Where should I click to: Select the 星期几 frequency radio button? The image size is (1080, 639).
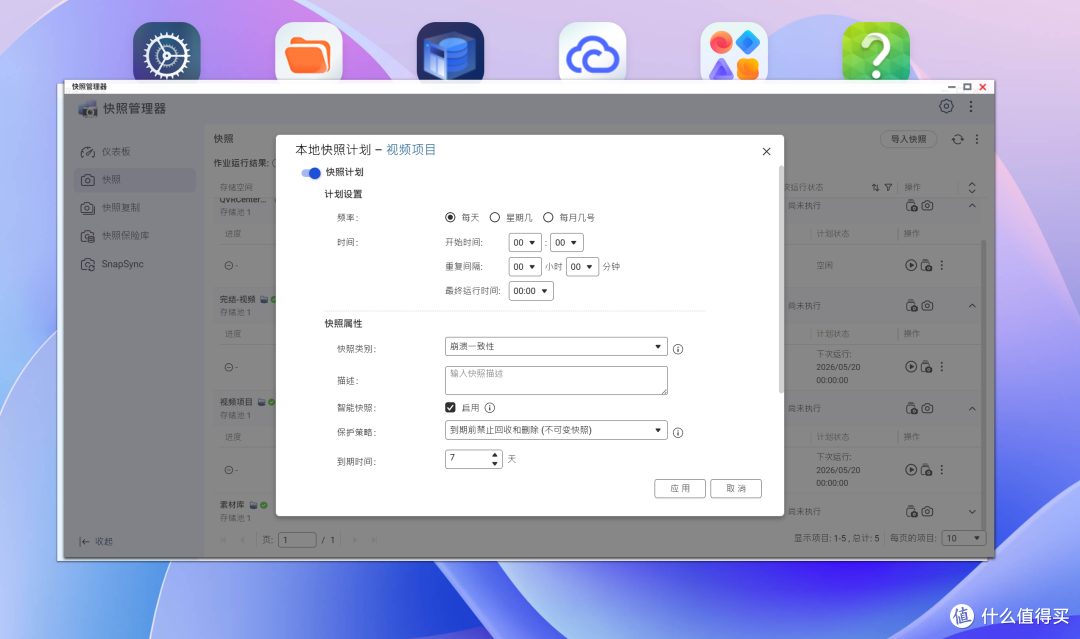495,217
